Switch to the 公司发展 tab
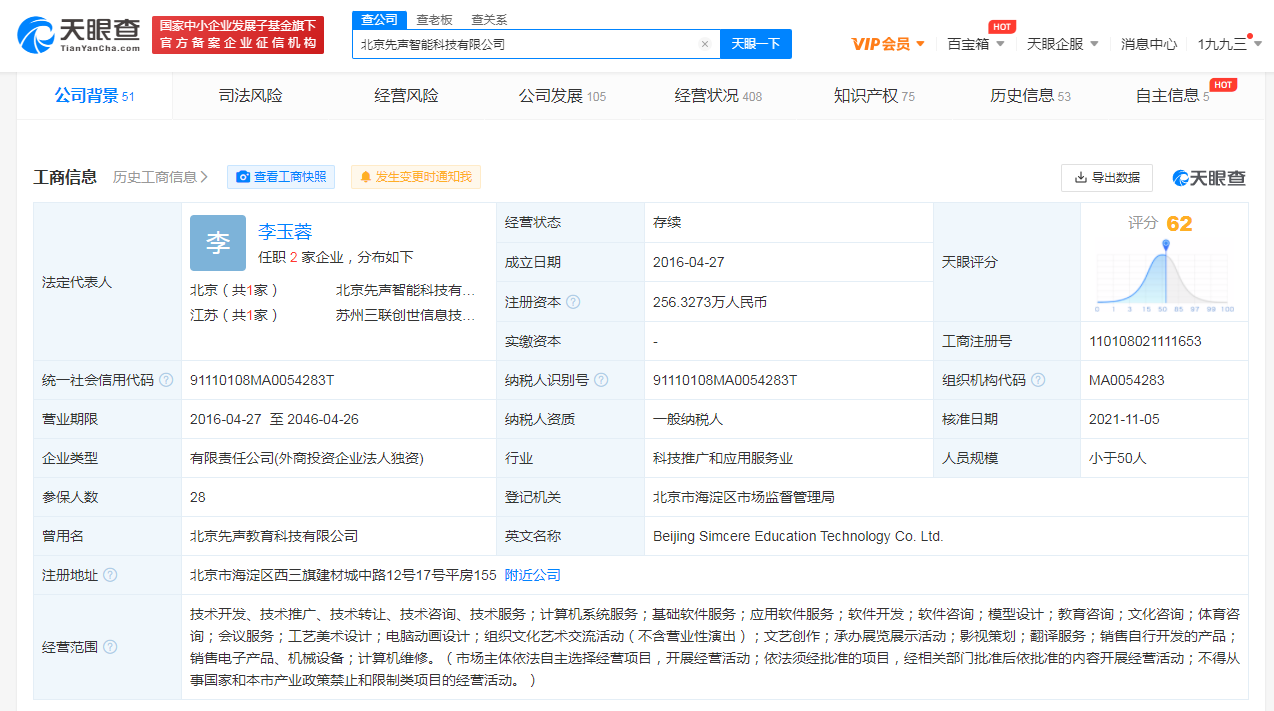1274x711 pixels. point(562,96)
